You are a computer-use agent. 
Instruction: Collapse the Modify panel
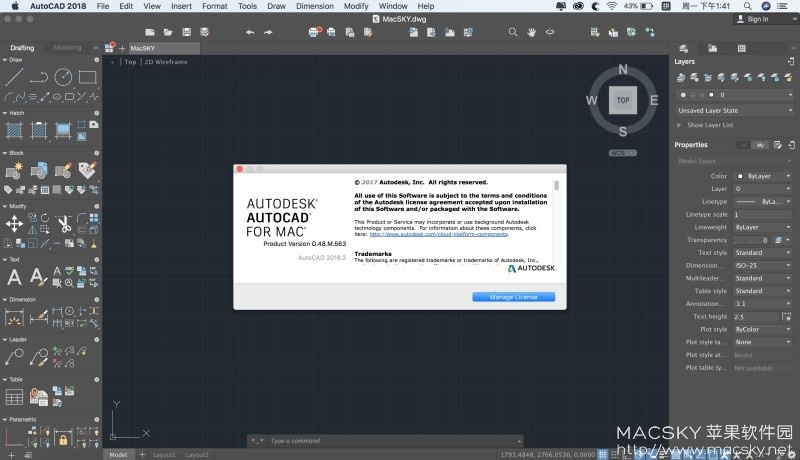5,207
